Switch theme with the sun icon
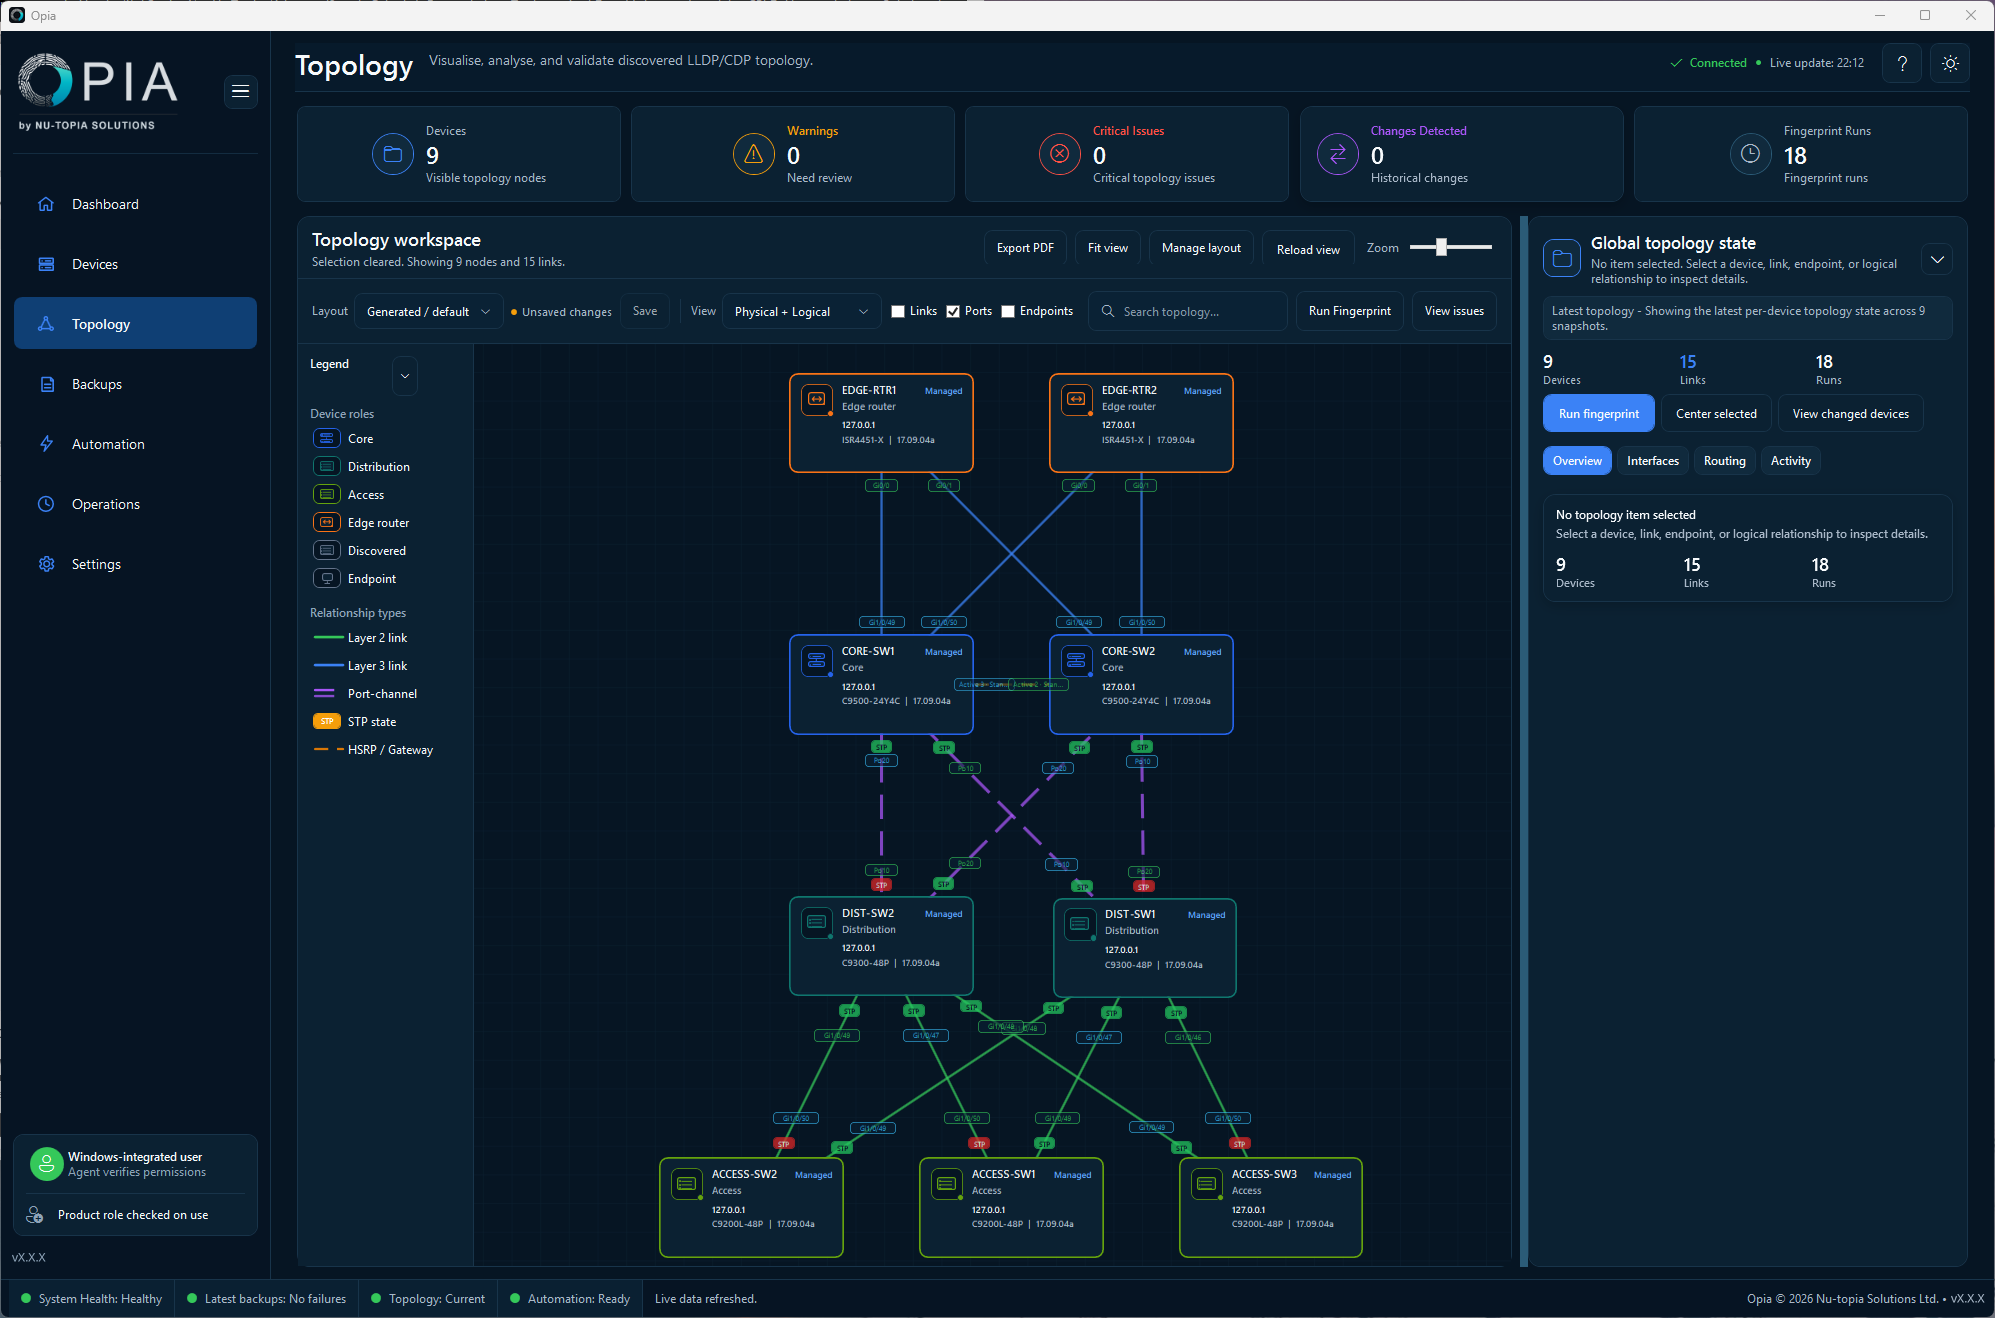 1950,63
